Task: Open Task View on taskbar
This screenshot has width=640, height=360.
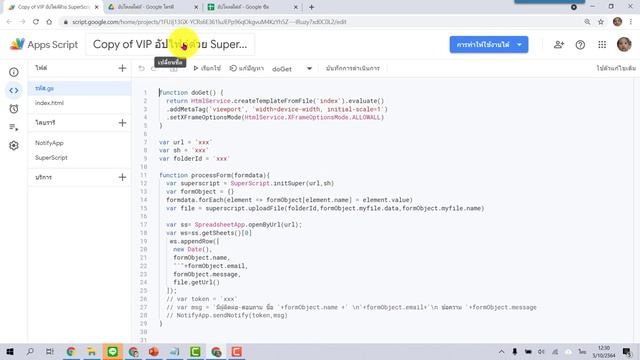Action: (x=50, y=351)
